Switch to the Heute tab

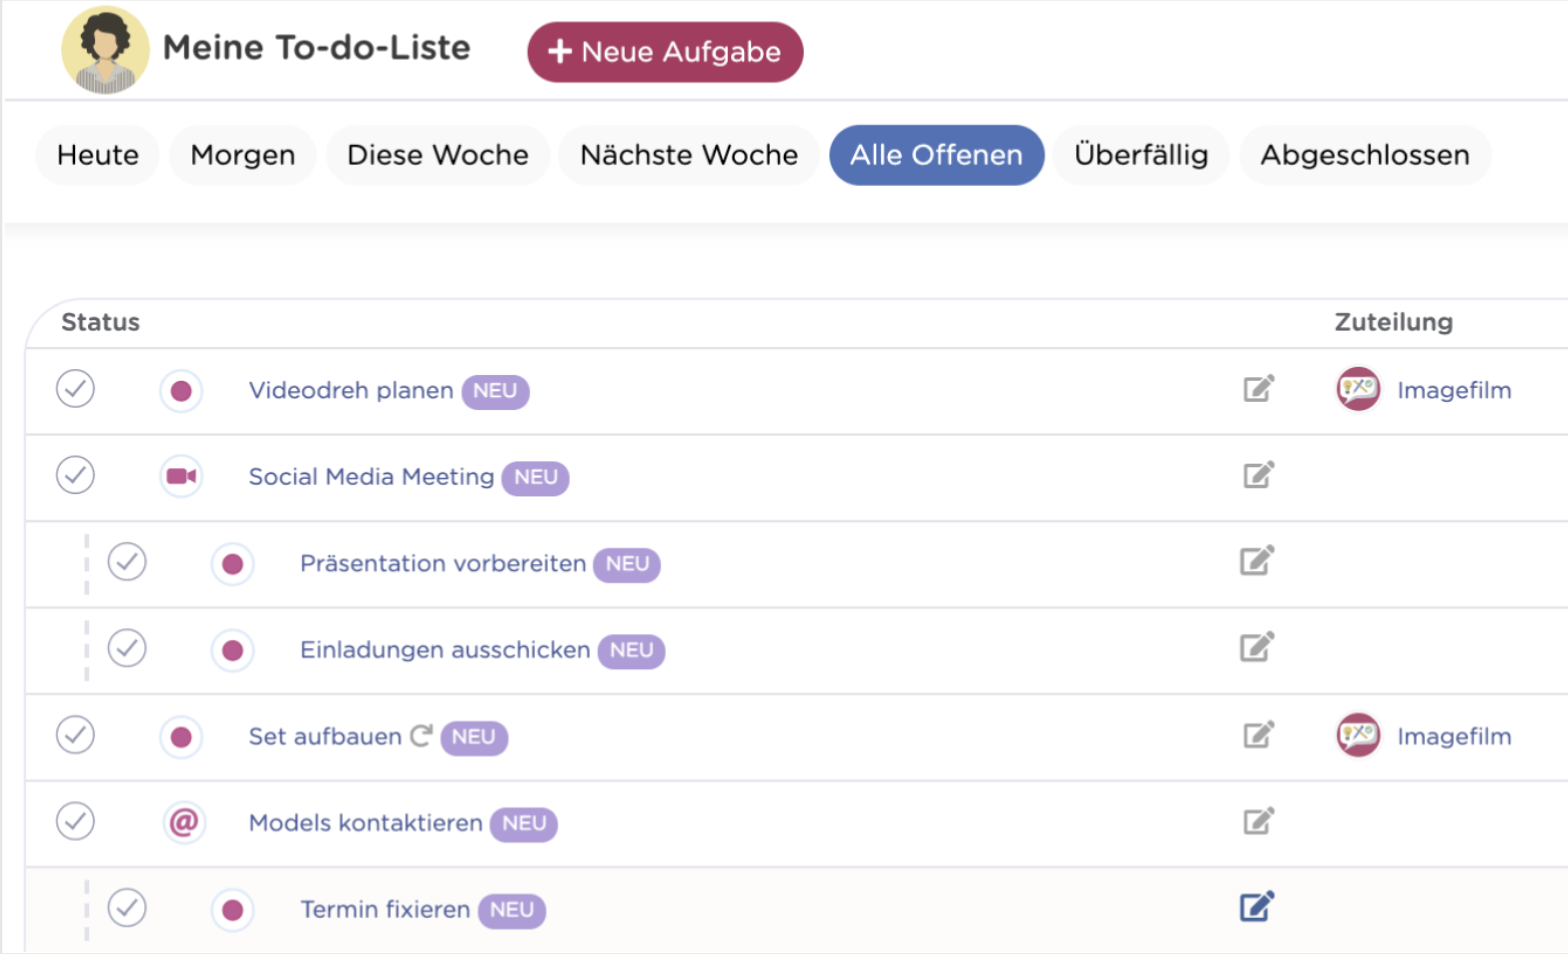pos(98,155)
